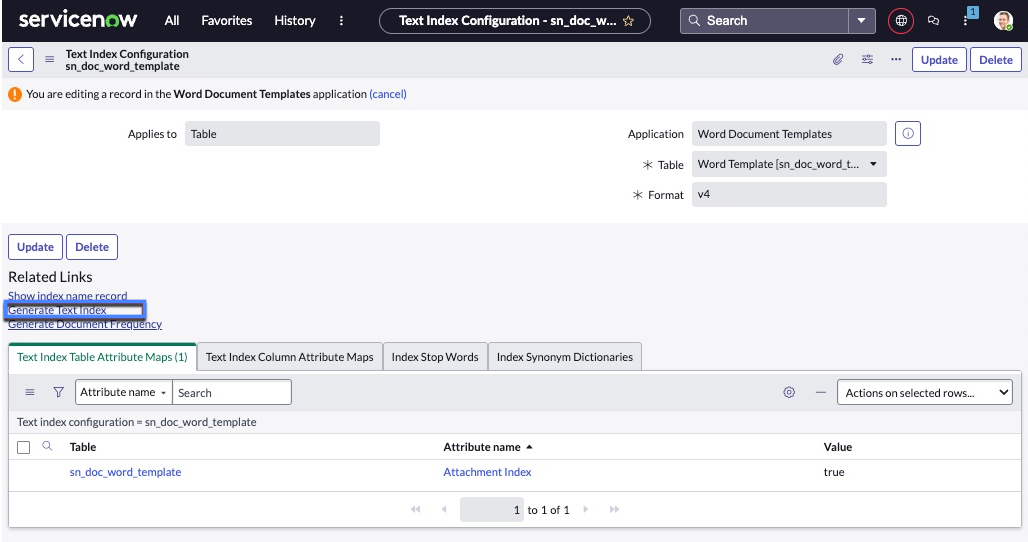Click the list Search input box
Screen dimensions: 1028x542
(231, 392)
